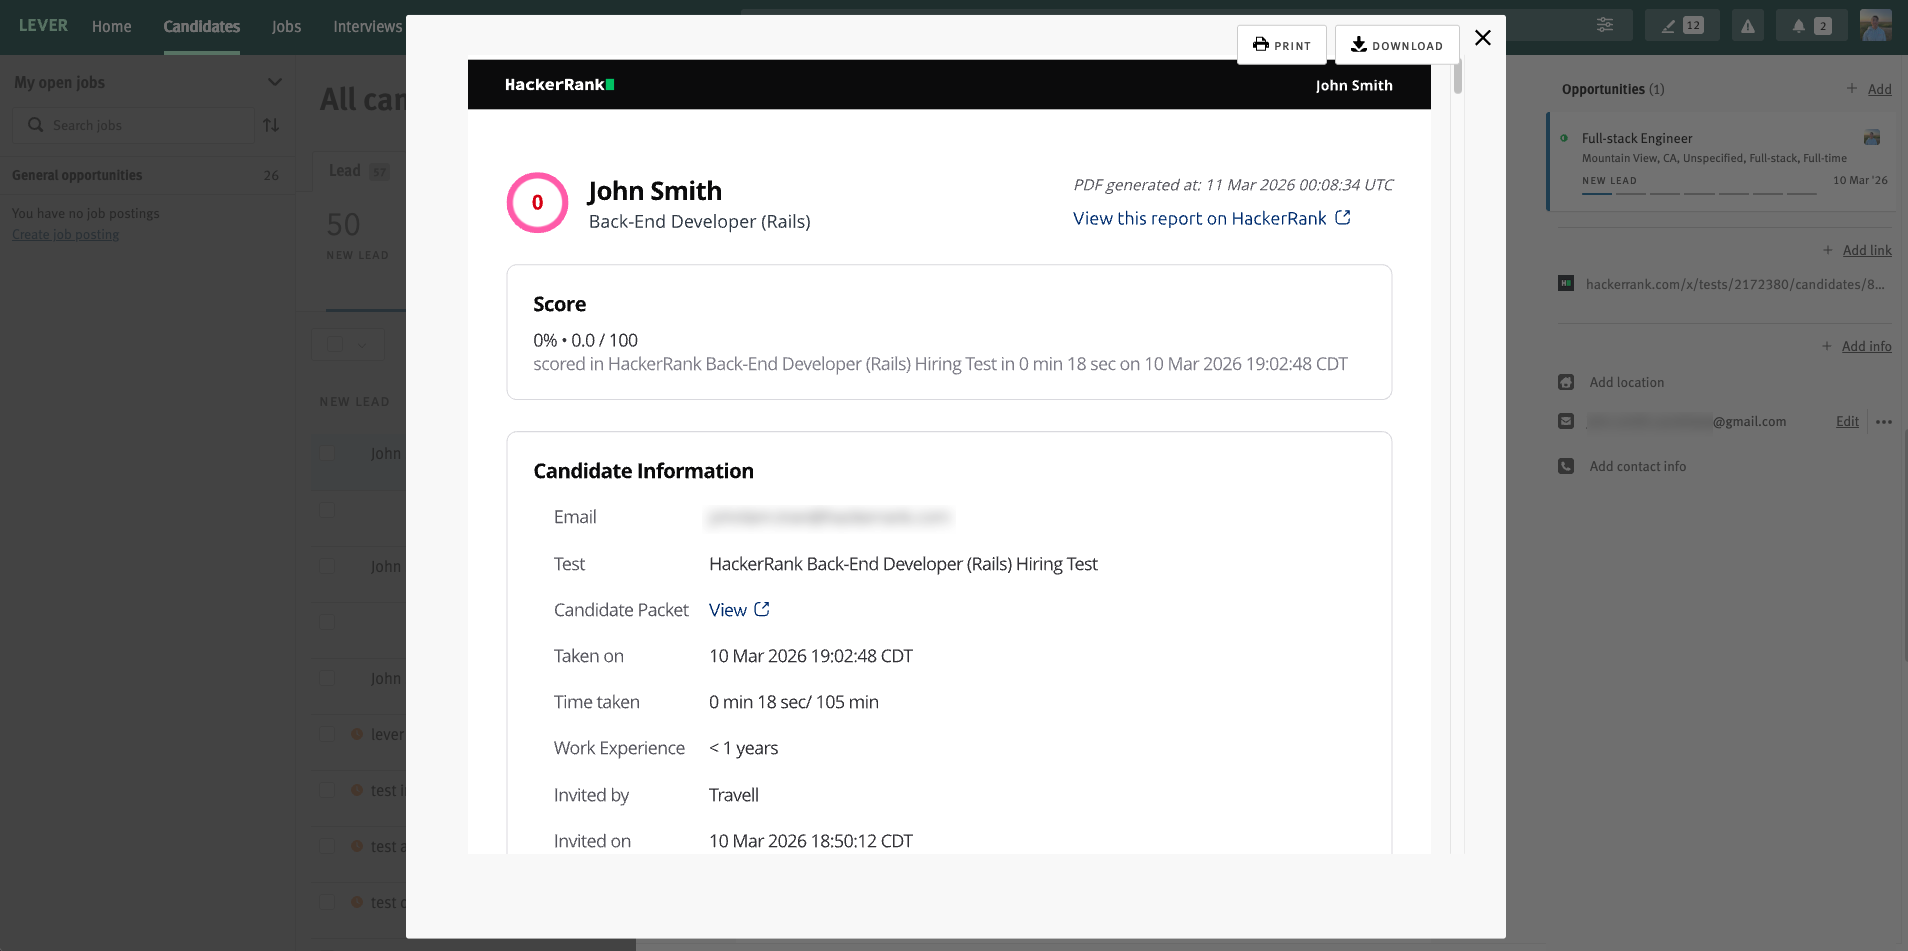Click the report modal vertical scrollbar
1908x951 pixels.
1458,77
